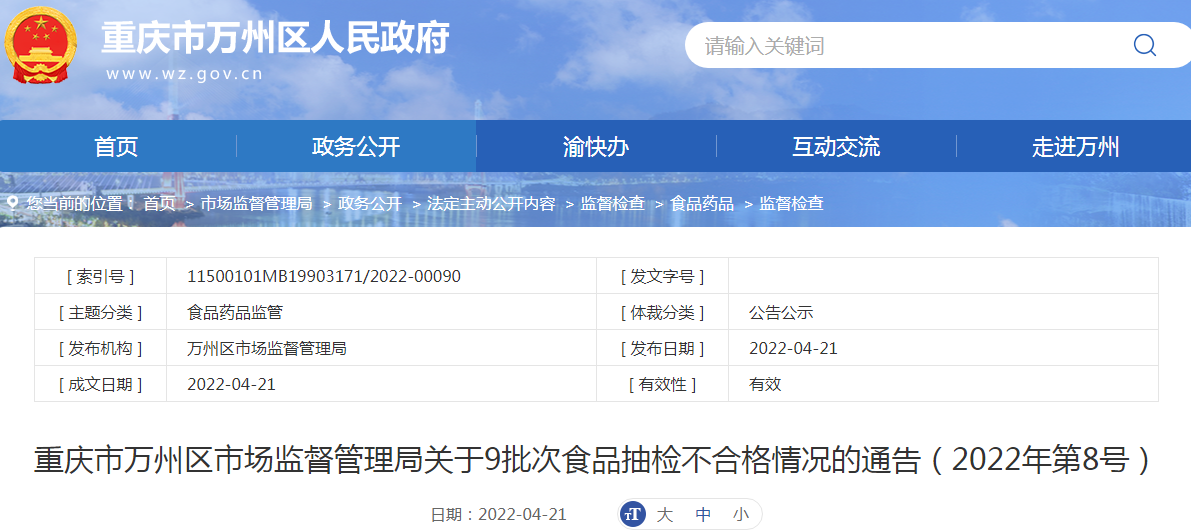The image size is (1191, 532).
Task: Click the www.wz.gov.cn site address
Action: coord(185,74)
